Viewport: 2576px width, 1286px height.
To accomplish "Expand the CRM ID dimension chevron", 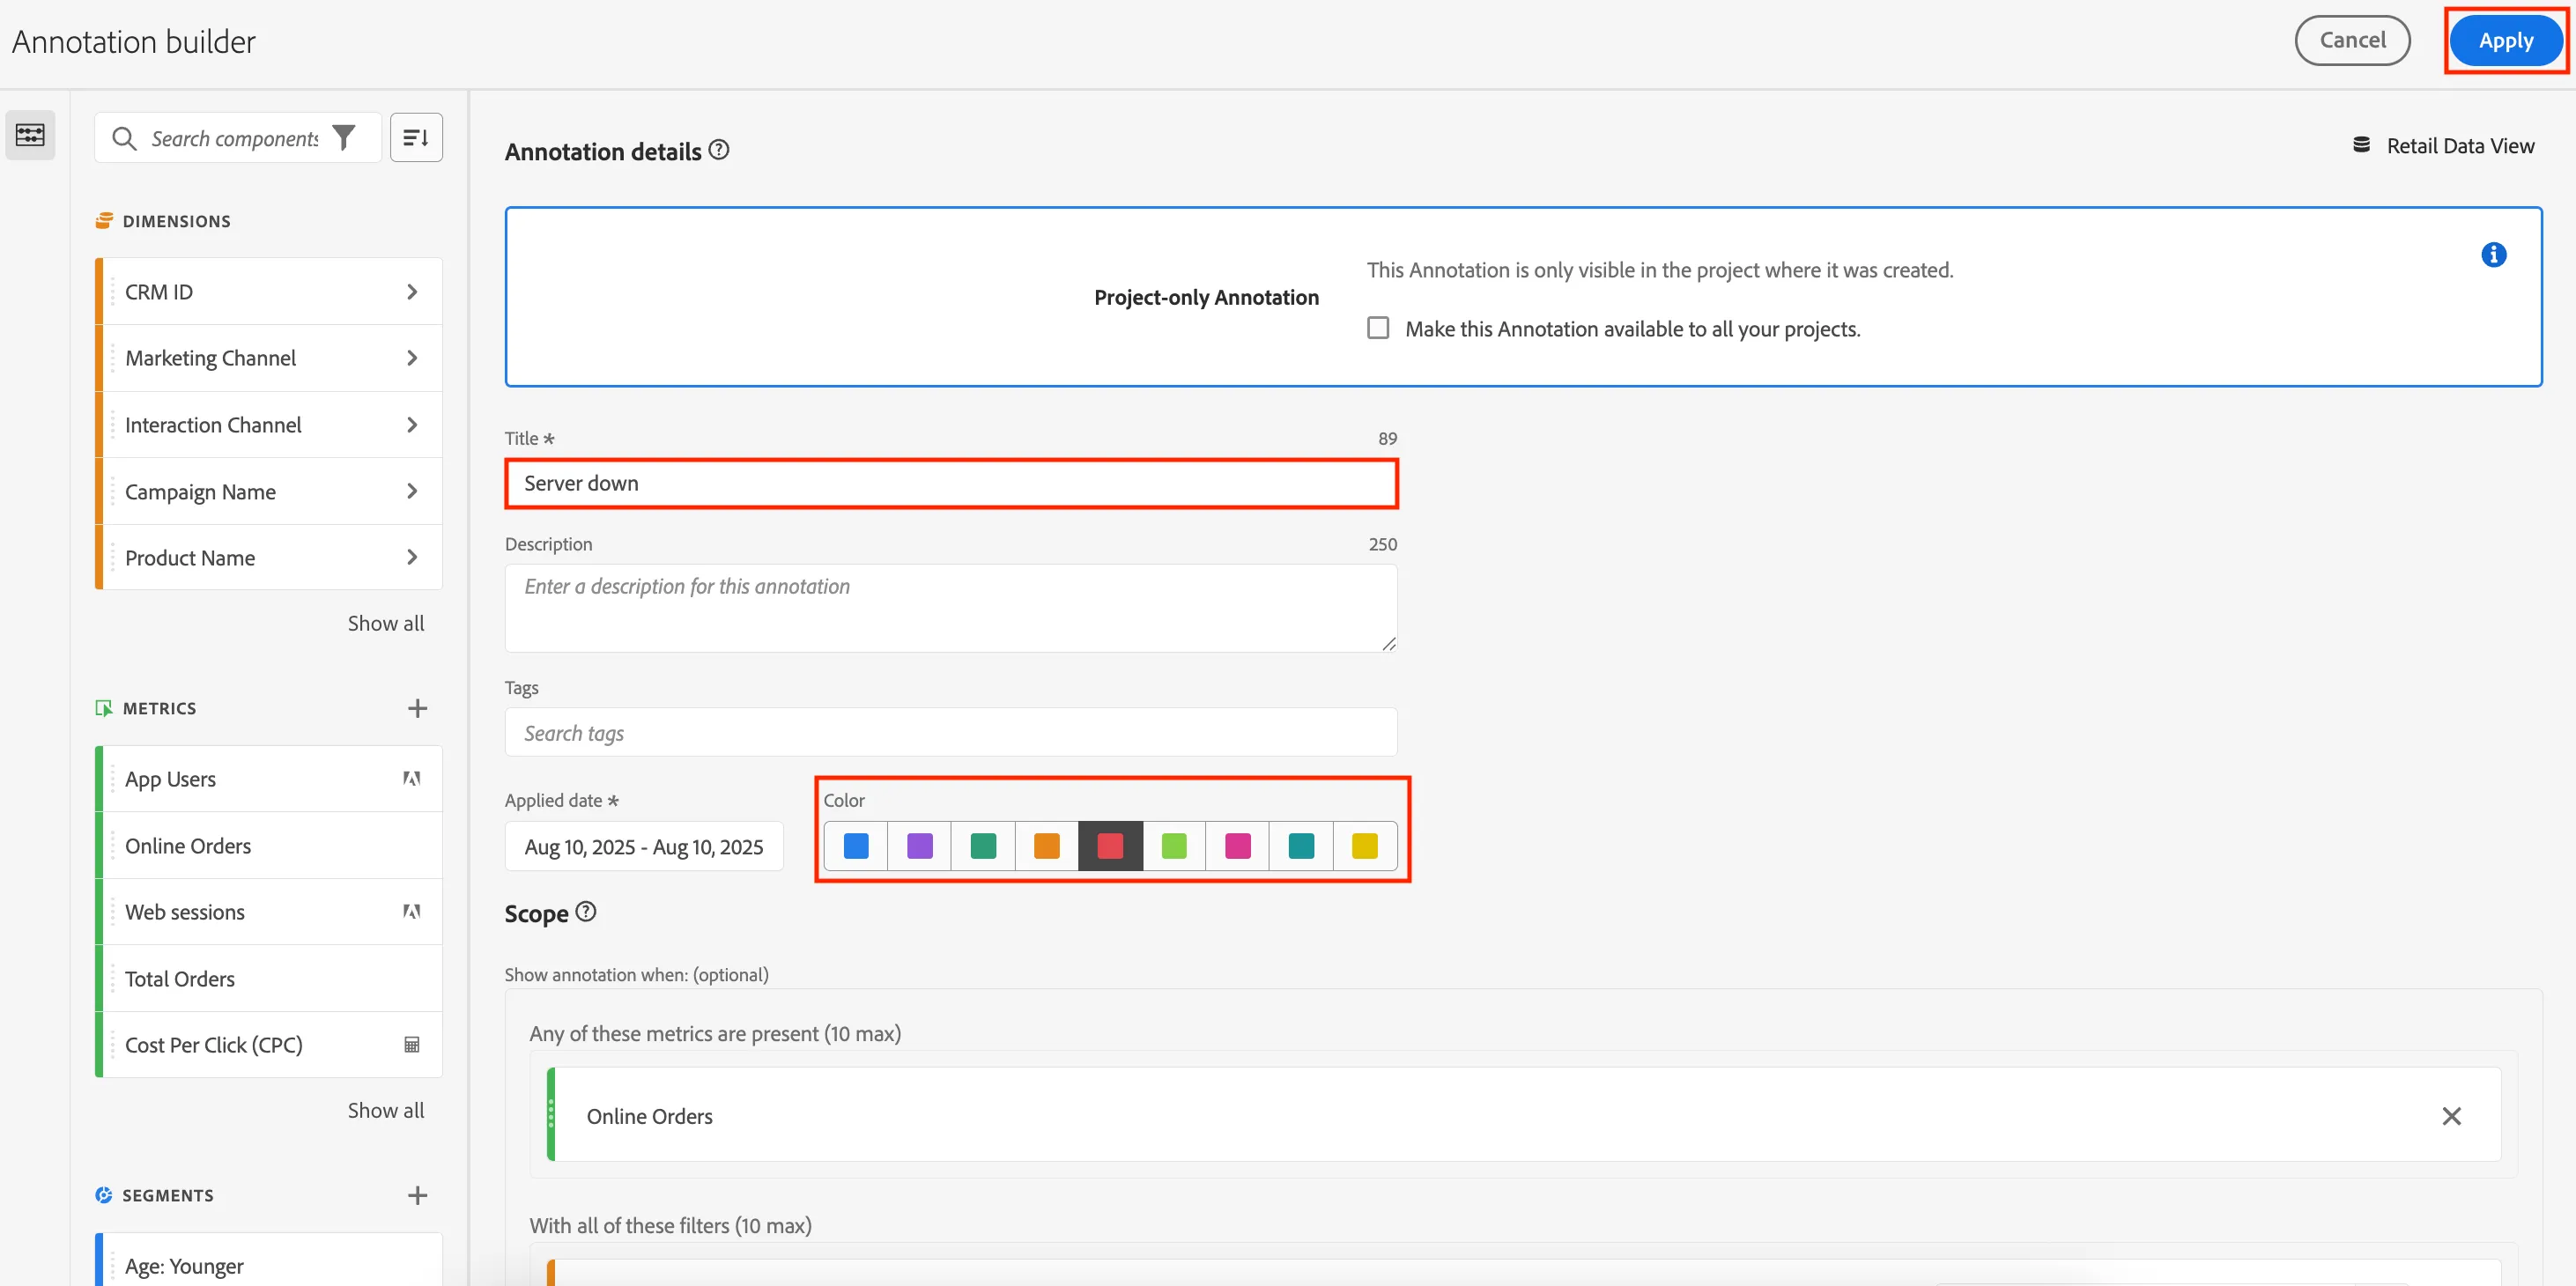I will 412,292.
